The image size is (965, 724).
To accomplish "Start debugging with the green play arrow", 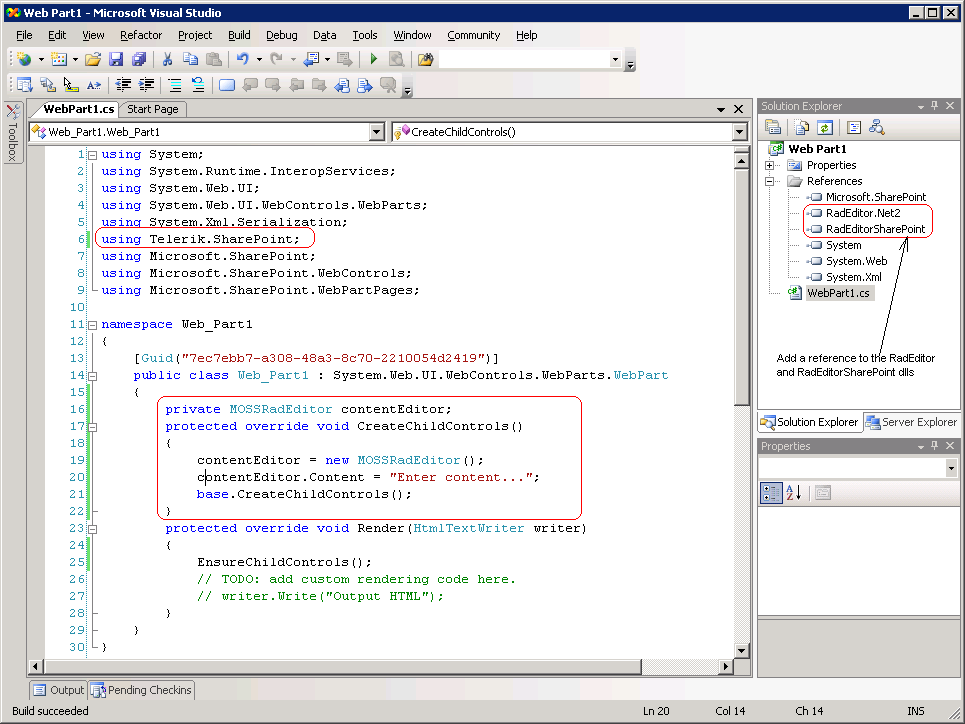I will (373, 59).
